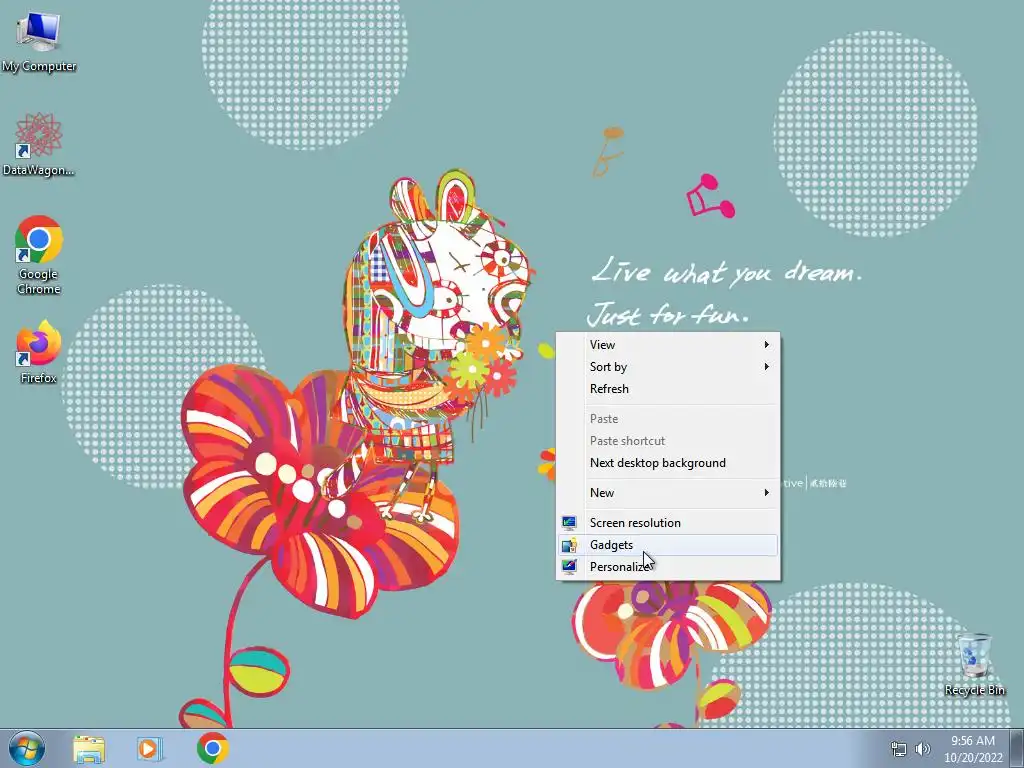Click the Gadgets menu item icon
Image resolution: width=1024 pixels, height=768 pixels.
coord(569,545)
